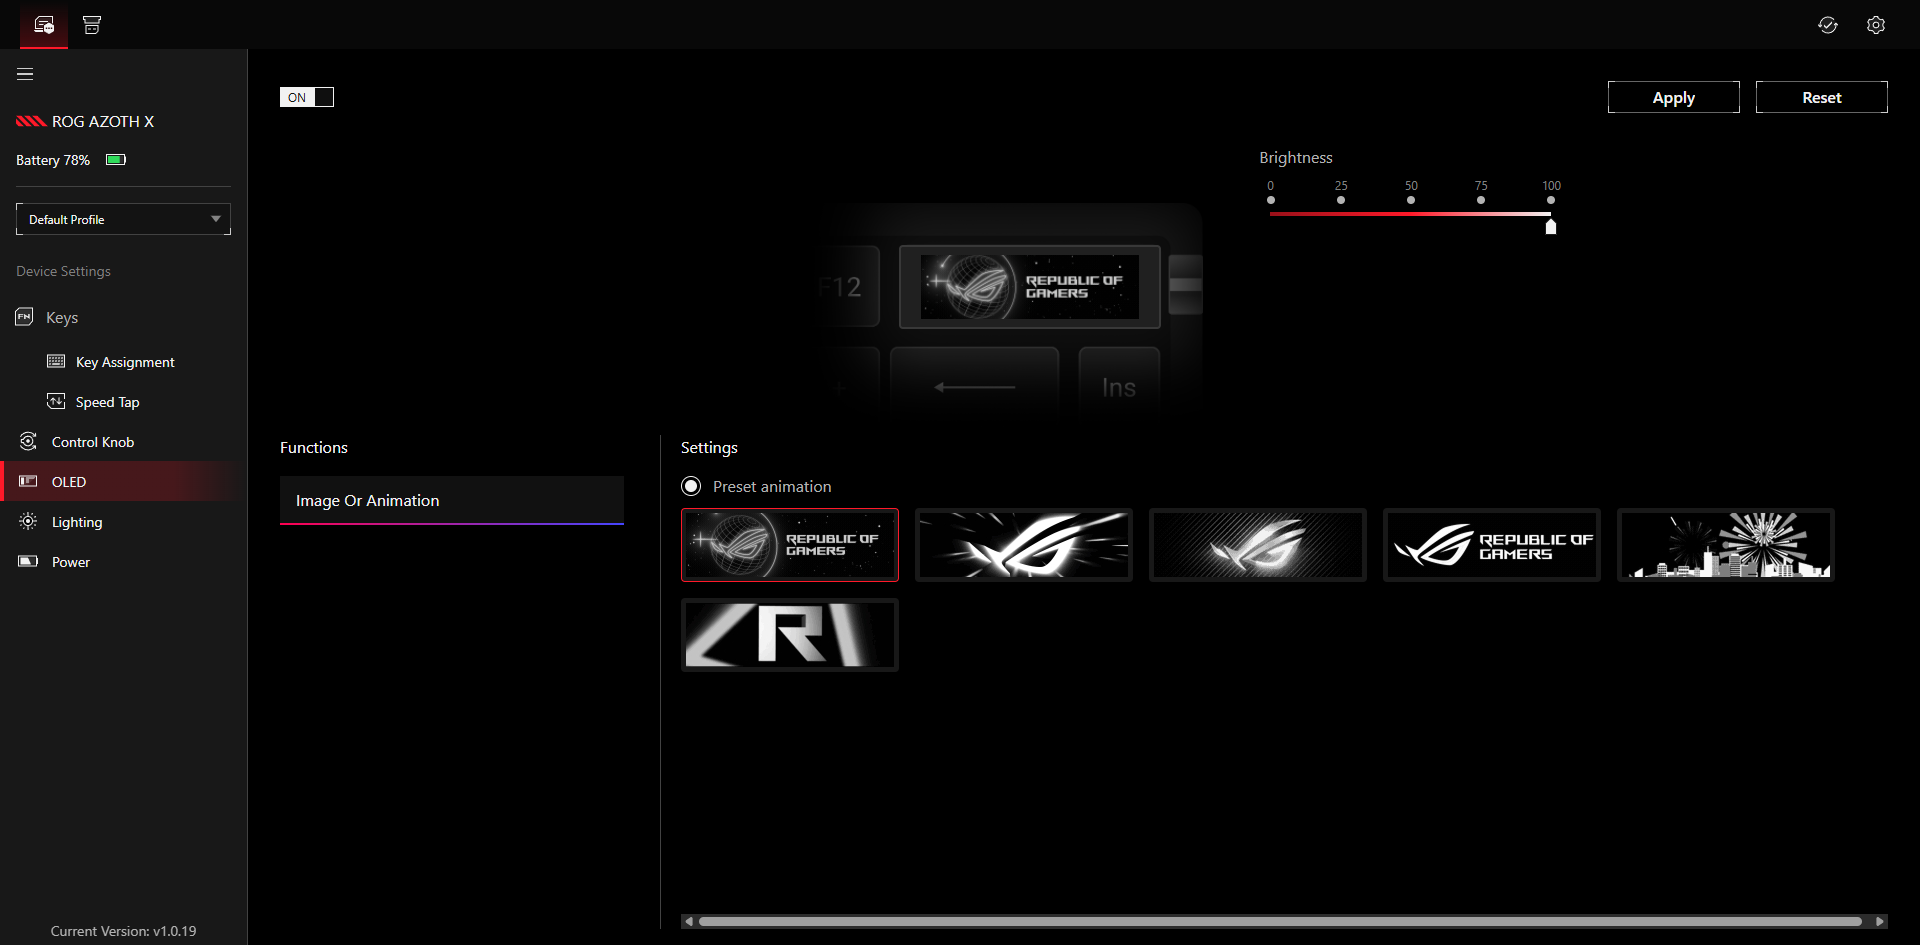Select the globe Republic of Gamers preset
The image size is (1920, 945).
pyautogui.click(x=790, y=545)
